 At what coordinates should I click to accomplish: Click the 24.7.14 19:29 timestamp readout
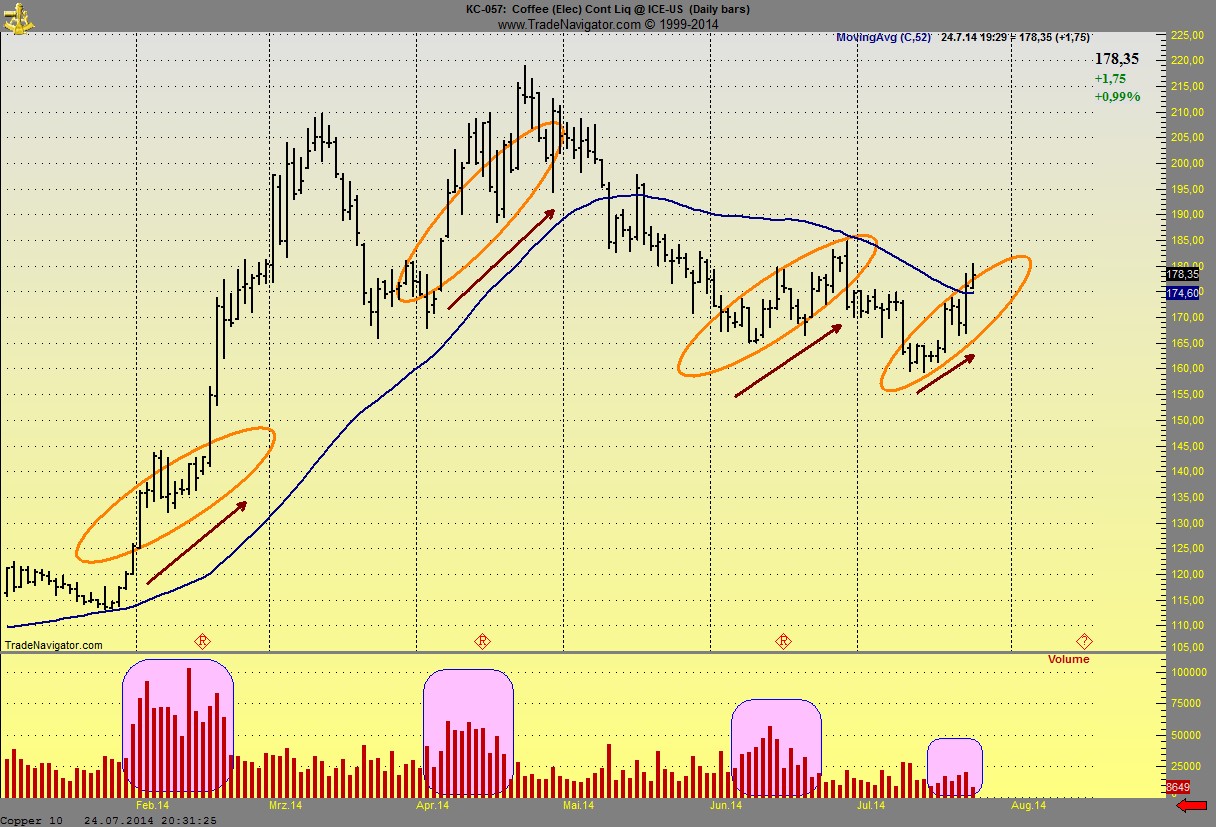coord(973,37)
